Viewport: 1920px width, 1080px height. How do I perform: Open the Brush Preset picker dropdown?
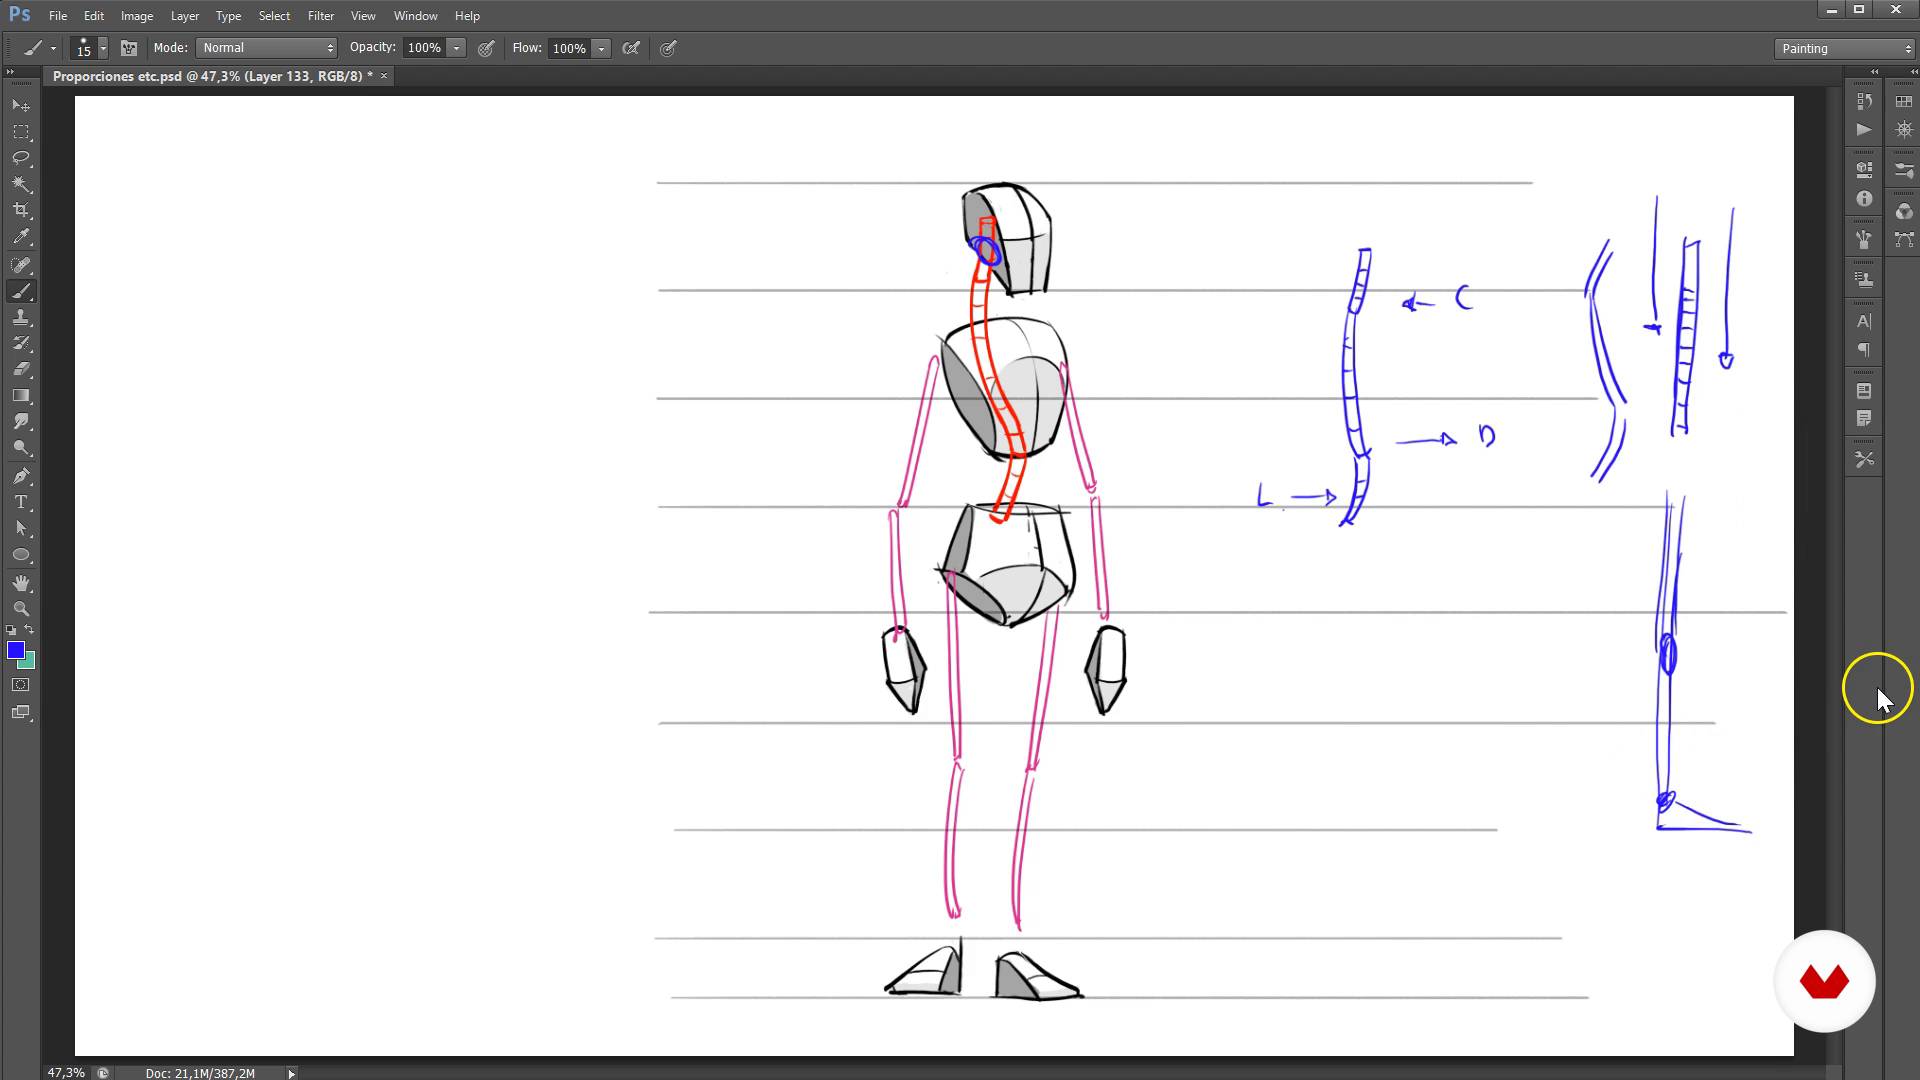tap(102, 48)
